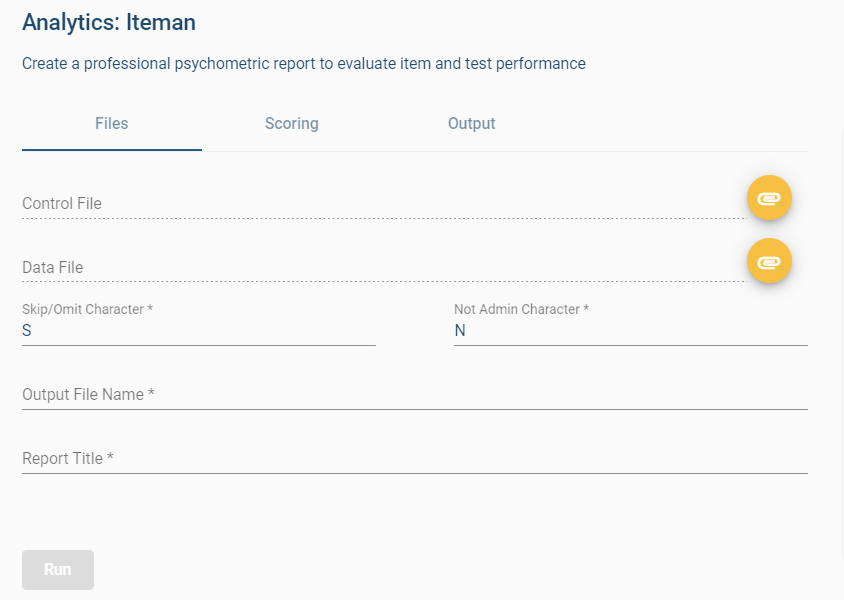Click the Data File paperclip attach icon
The width and height of the screenshot is (844, 600).
[x=769, y=262]
